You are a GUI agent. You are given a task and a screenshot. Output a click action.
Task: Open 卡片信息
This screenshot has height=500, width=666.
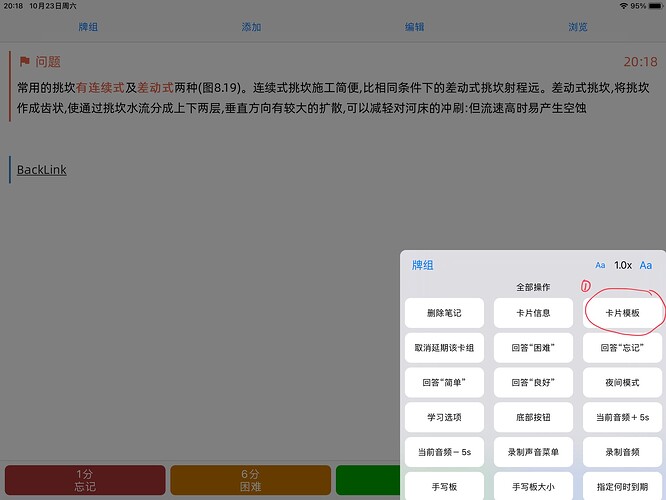[x=533, y=313]
